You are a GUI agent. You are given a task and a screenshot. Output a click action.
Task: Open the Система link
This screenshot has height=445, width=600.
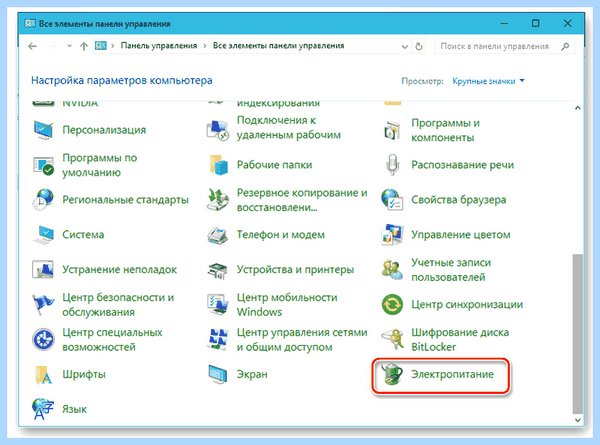coord(83,235)
